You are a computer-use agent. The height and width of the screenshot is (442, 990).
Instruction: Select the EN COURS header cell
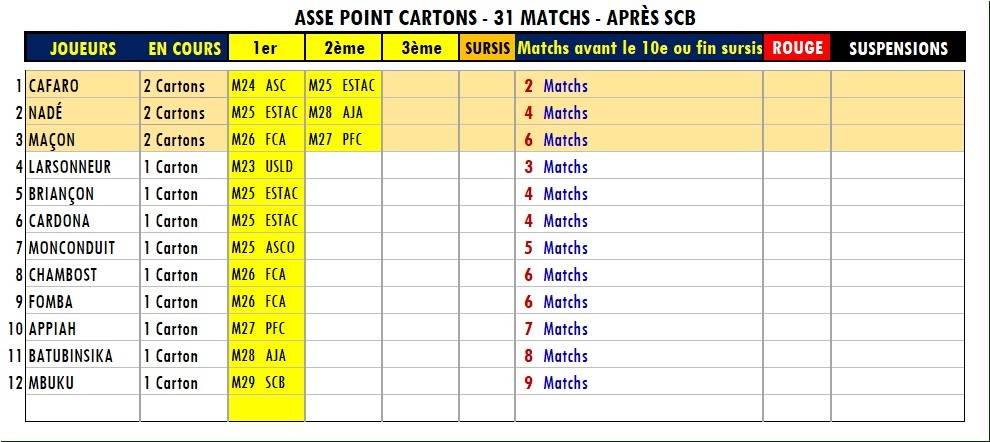184,48
